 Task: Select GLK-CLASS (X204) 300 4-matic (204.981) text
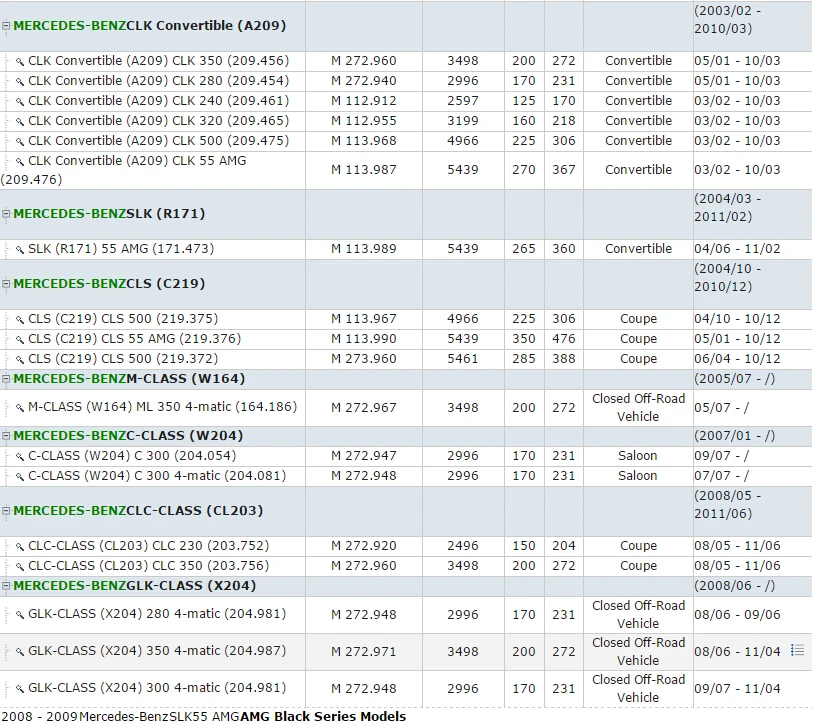[x=157, y=688]
